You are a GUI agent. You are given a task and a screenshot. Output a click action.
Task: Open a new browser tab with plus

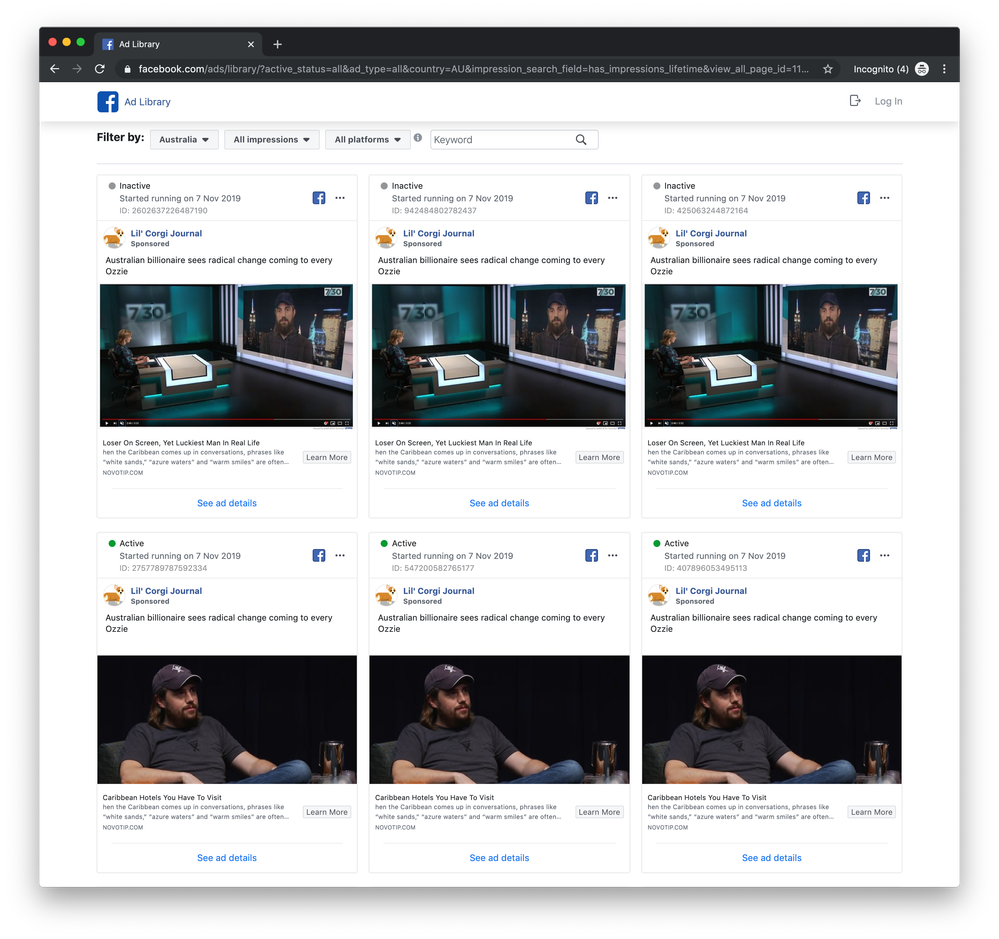click(x=277, y=44)
